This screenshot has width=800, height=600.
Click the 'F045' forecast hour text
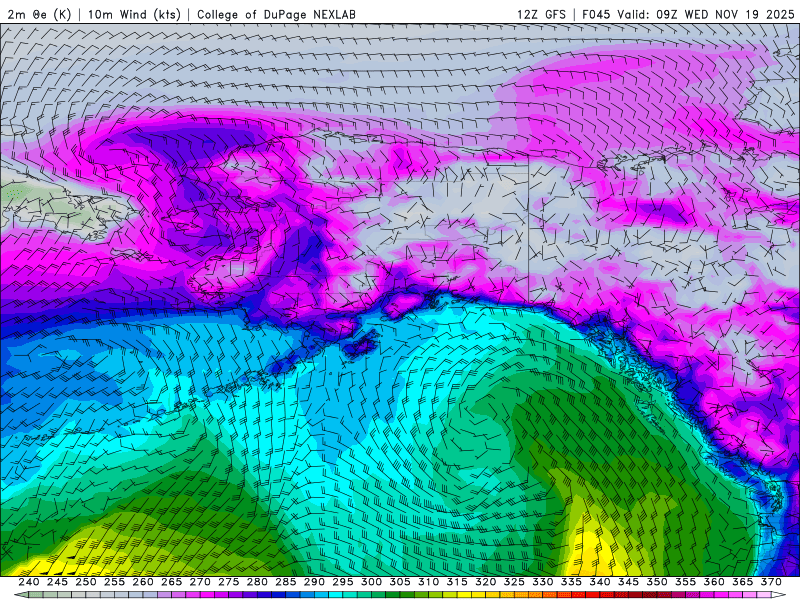pos(596,14)
